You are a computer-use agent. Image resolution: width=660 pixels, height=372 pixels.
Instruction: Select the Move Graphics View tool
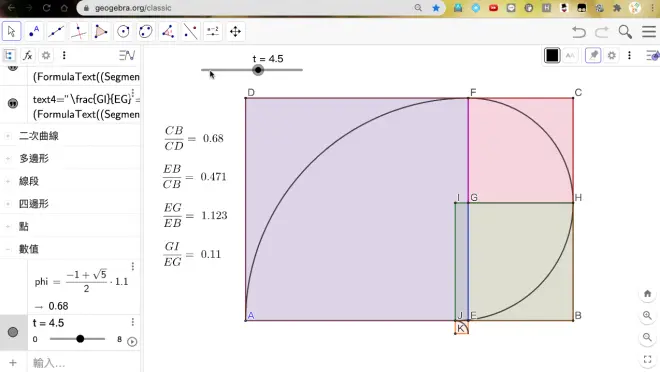235,32
